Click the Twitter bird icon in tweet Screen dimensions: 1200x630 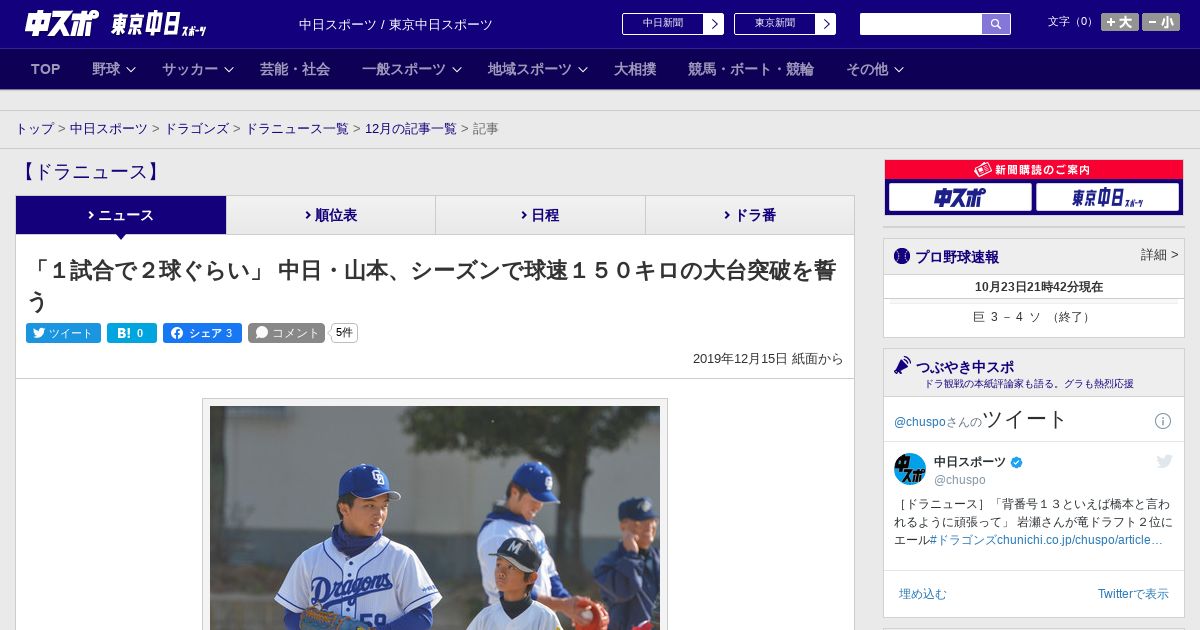pyautogui.click(x=1165, y=461)
